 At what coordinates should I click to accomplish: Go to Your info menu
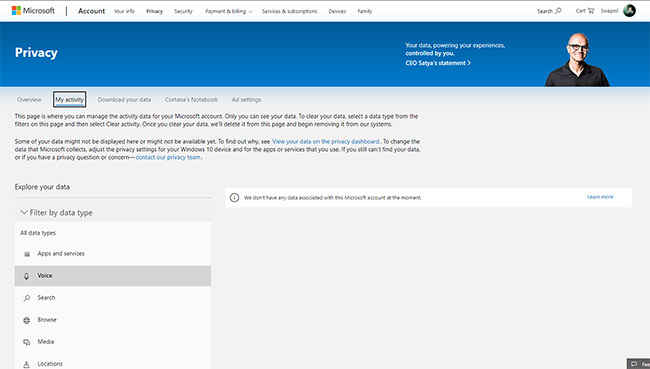(x=124, y=11)
